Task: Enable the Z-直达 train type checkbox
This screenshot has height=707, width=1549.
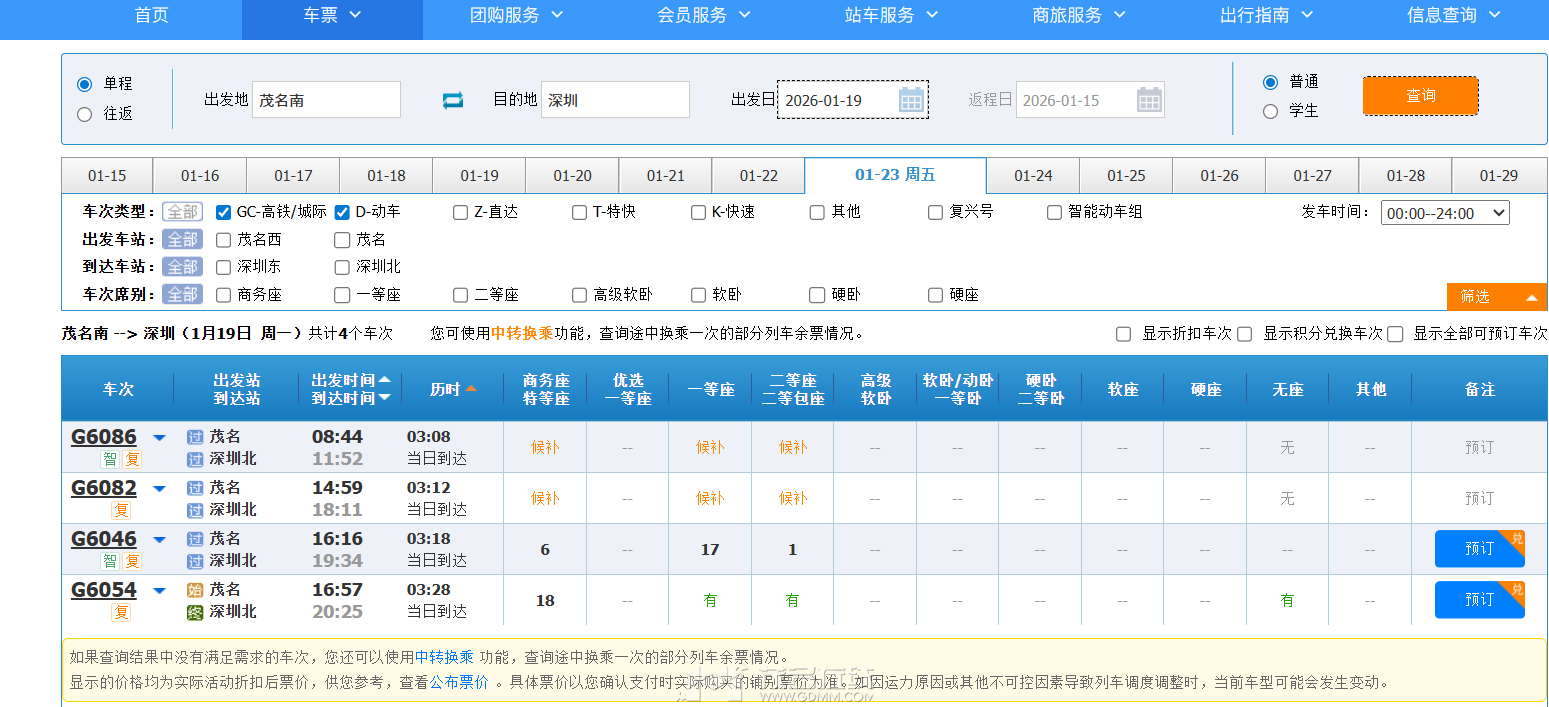Action: [x=460, y=211]
